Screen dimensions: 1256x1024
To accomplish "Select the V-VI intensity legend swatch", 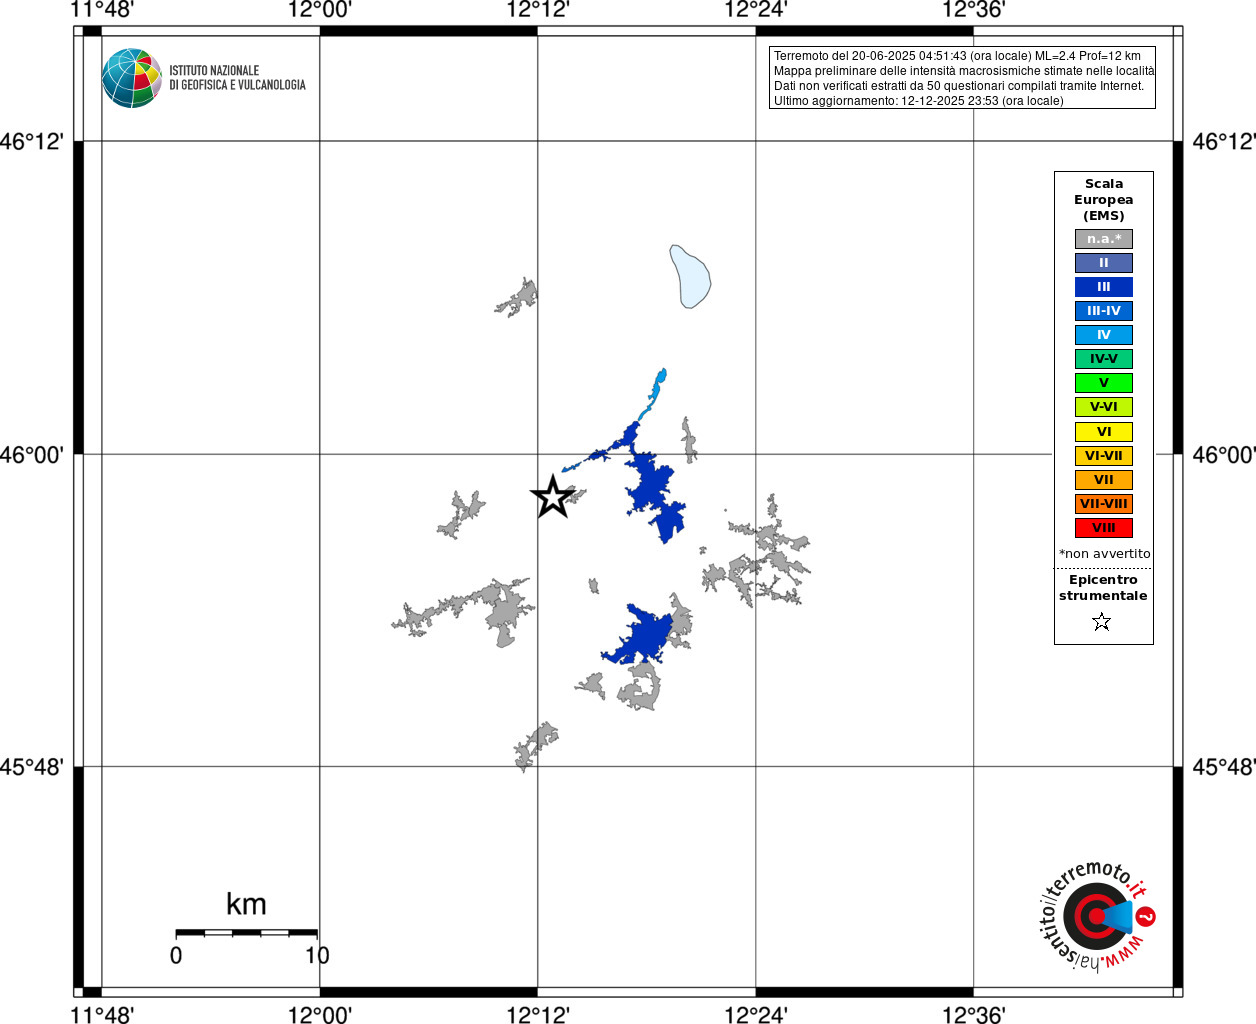I will pos(1104,407).
